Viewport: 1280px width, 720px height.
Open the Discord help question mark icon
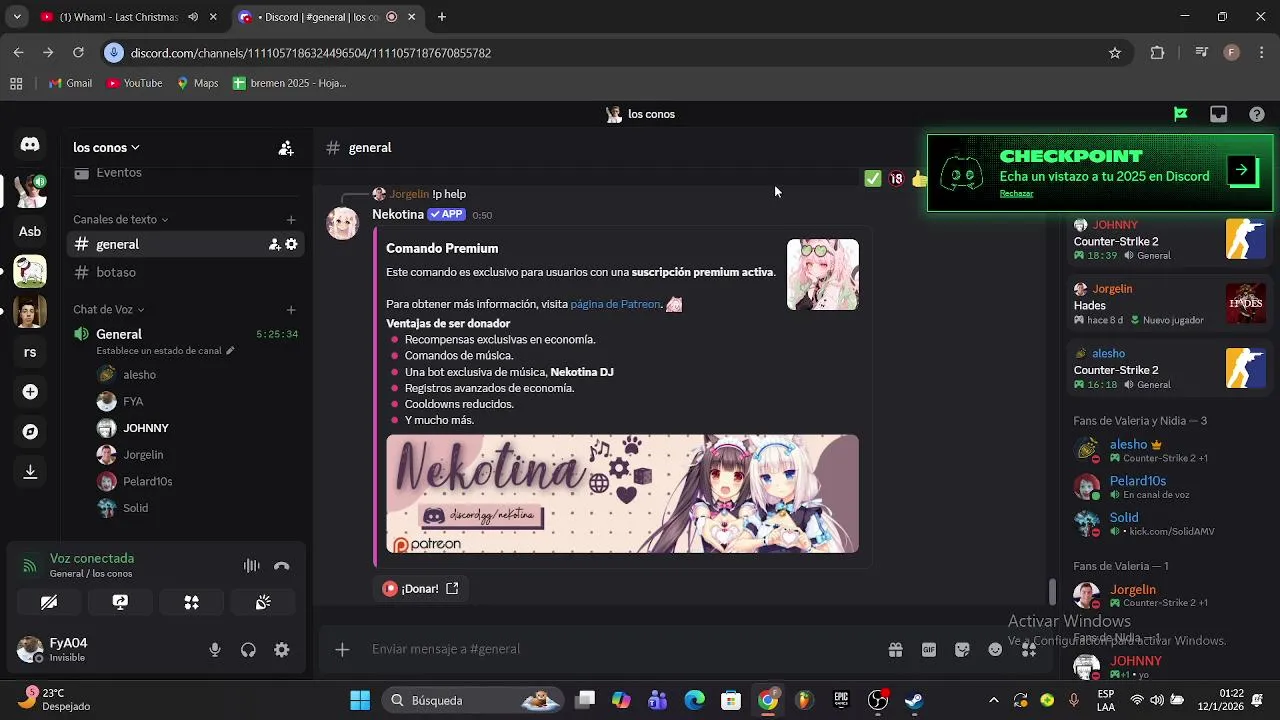(x=1257, y=114)
